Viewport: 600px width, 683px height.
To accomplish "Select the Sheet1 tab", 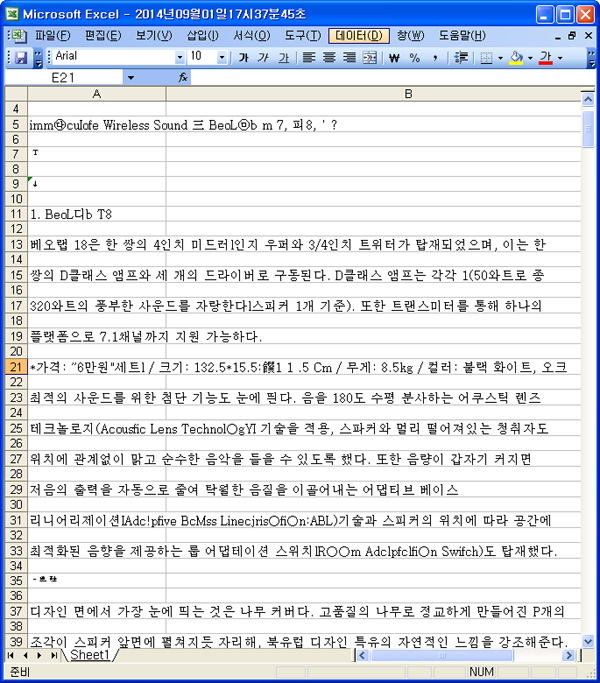I will (89, 655).
